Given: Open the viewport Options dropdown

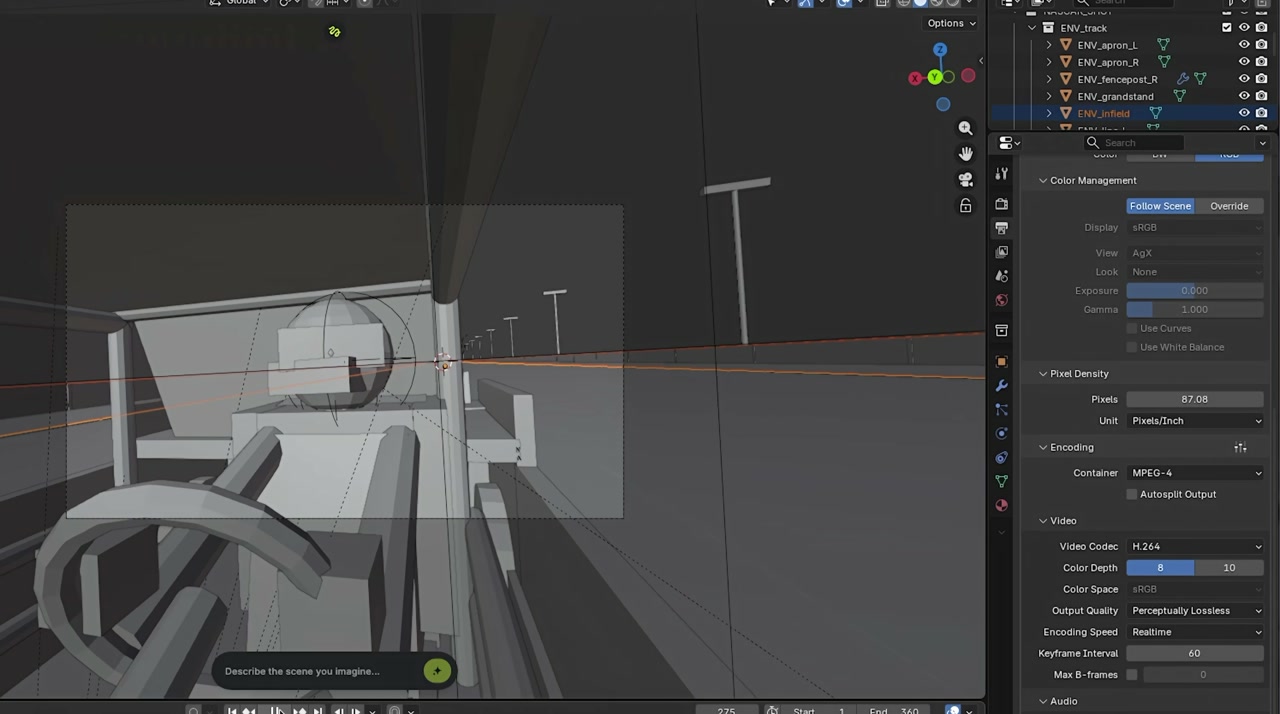Looking at the screenshot, I should coord(951,23).
